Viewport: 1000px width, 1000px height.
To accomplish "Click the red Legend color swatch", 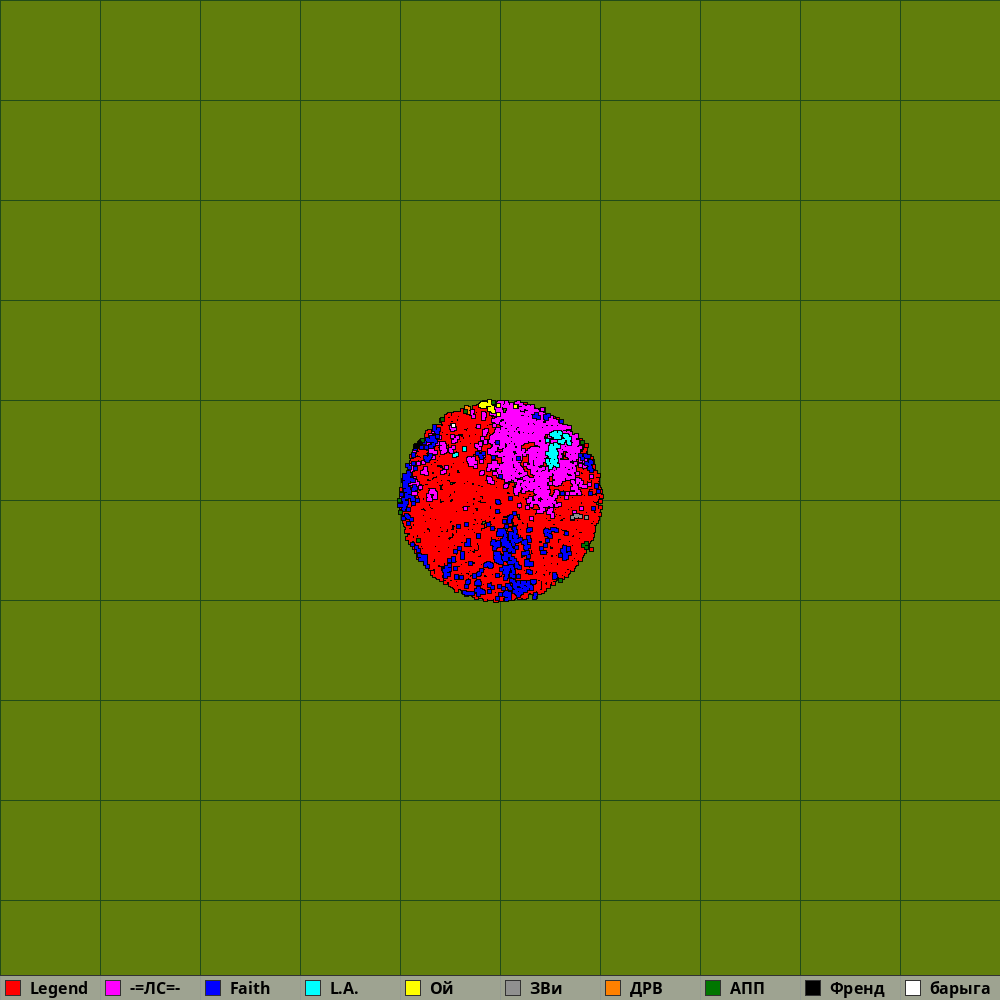I will [13, 988].
